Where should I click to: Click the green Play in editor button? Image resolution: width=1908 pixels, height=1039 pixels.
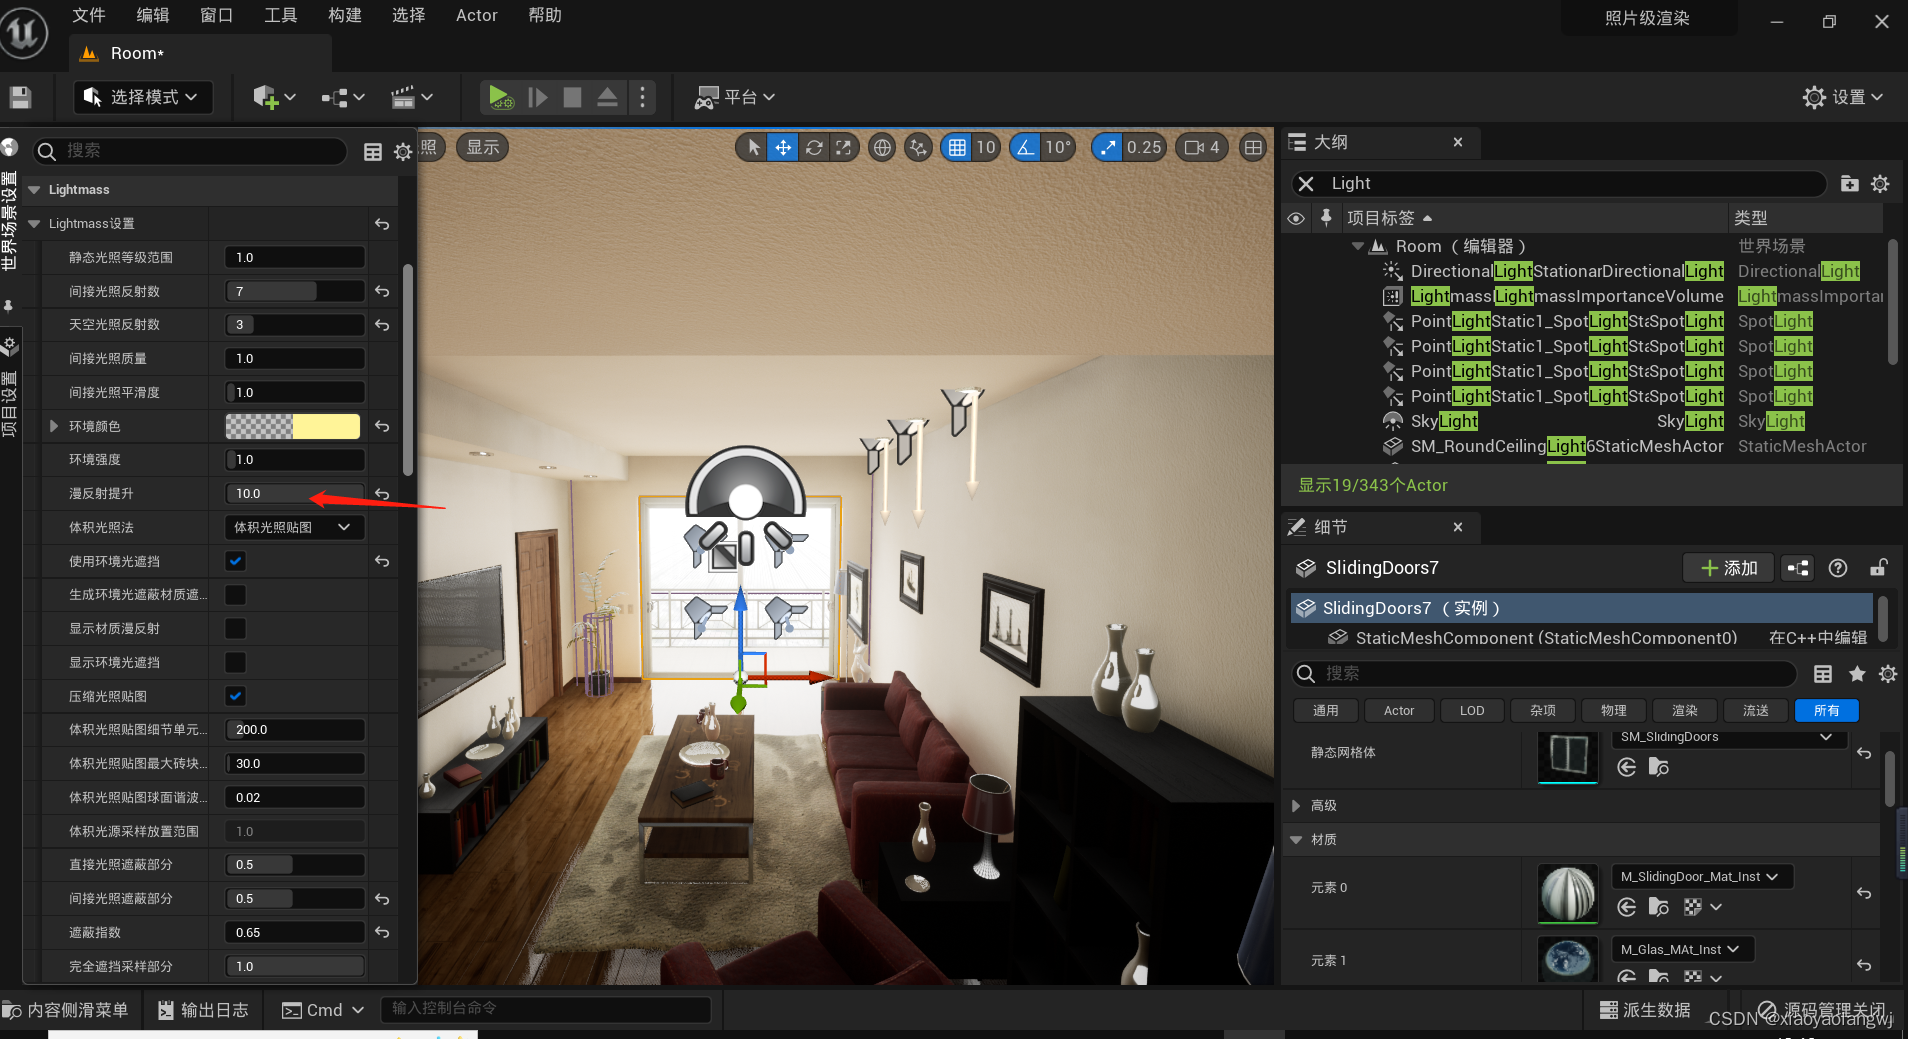pyautogui.click(x=500, y=97)
